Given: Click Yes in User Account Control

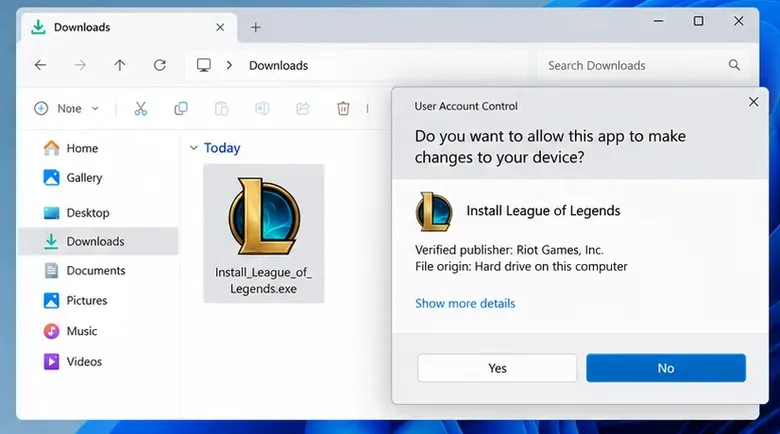Looking at the screenshot, I should click(497, 368).
